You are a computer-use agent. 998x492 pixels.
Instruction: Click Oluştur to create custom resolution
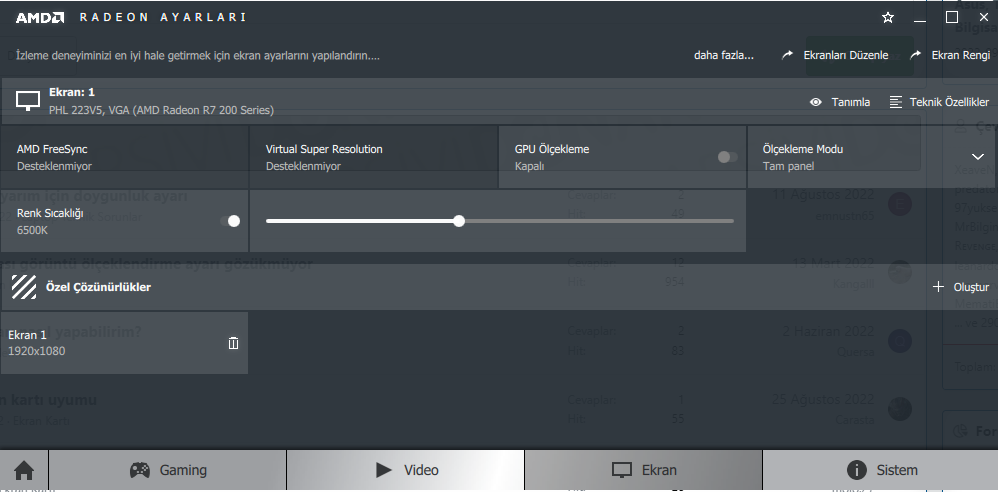pos(960,287)
